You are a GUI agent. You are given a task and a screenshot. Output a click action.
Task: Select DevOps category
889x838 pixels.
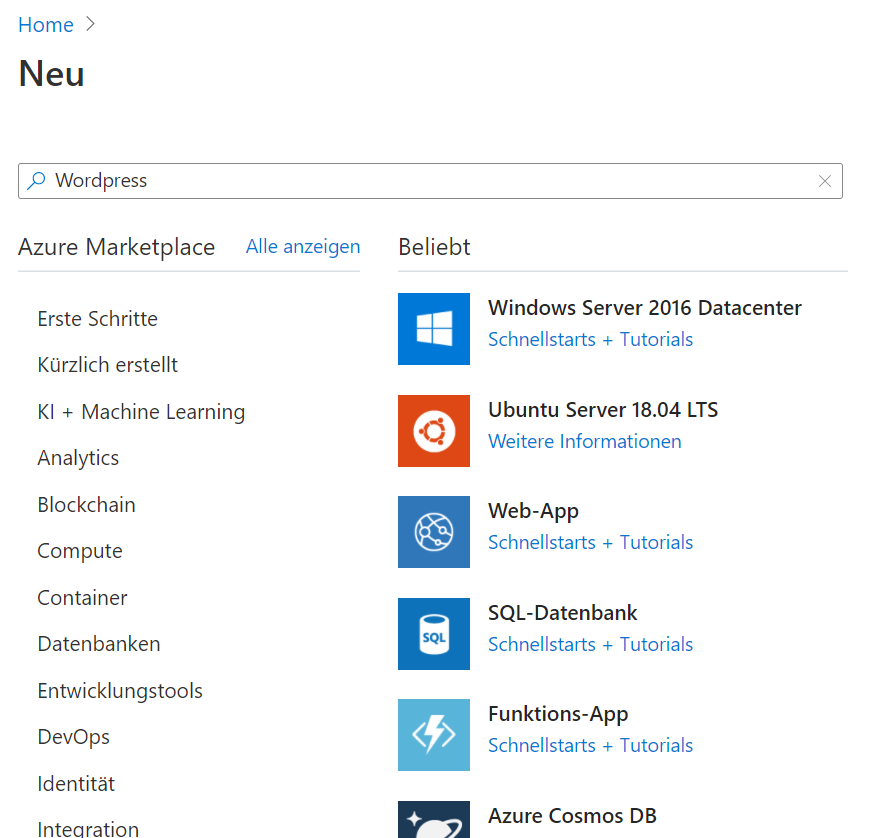(x=74, y=737)
